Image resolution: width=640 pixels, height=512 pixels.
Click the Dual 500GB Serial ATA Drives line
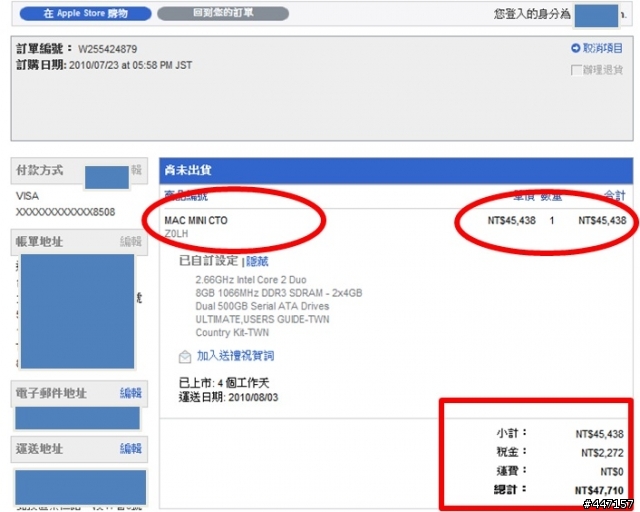(262, 306)
